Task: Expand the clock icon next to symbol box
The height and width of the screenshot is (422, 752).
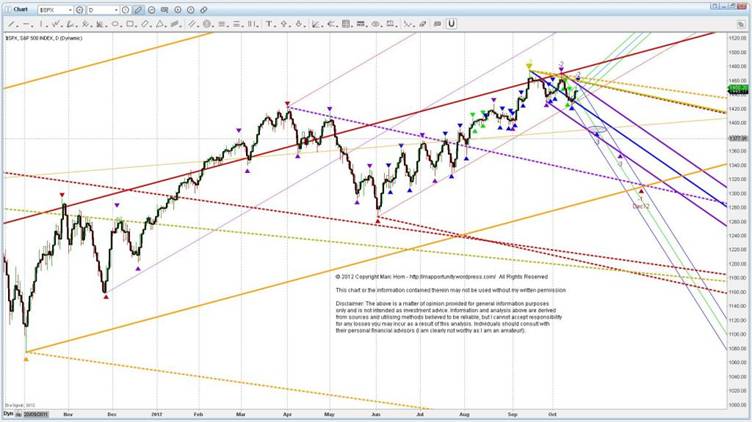Action: [x=80, y=9]
